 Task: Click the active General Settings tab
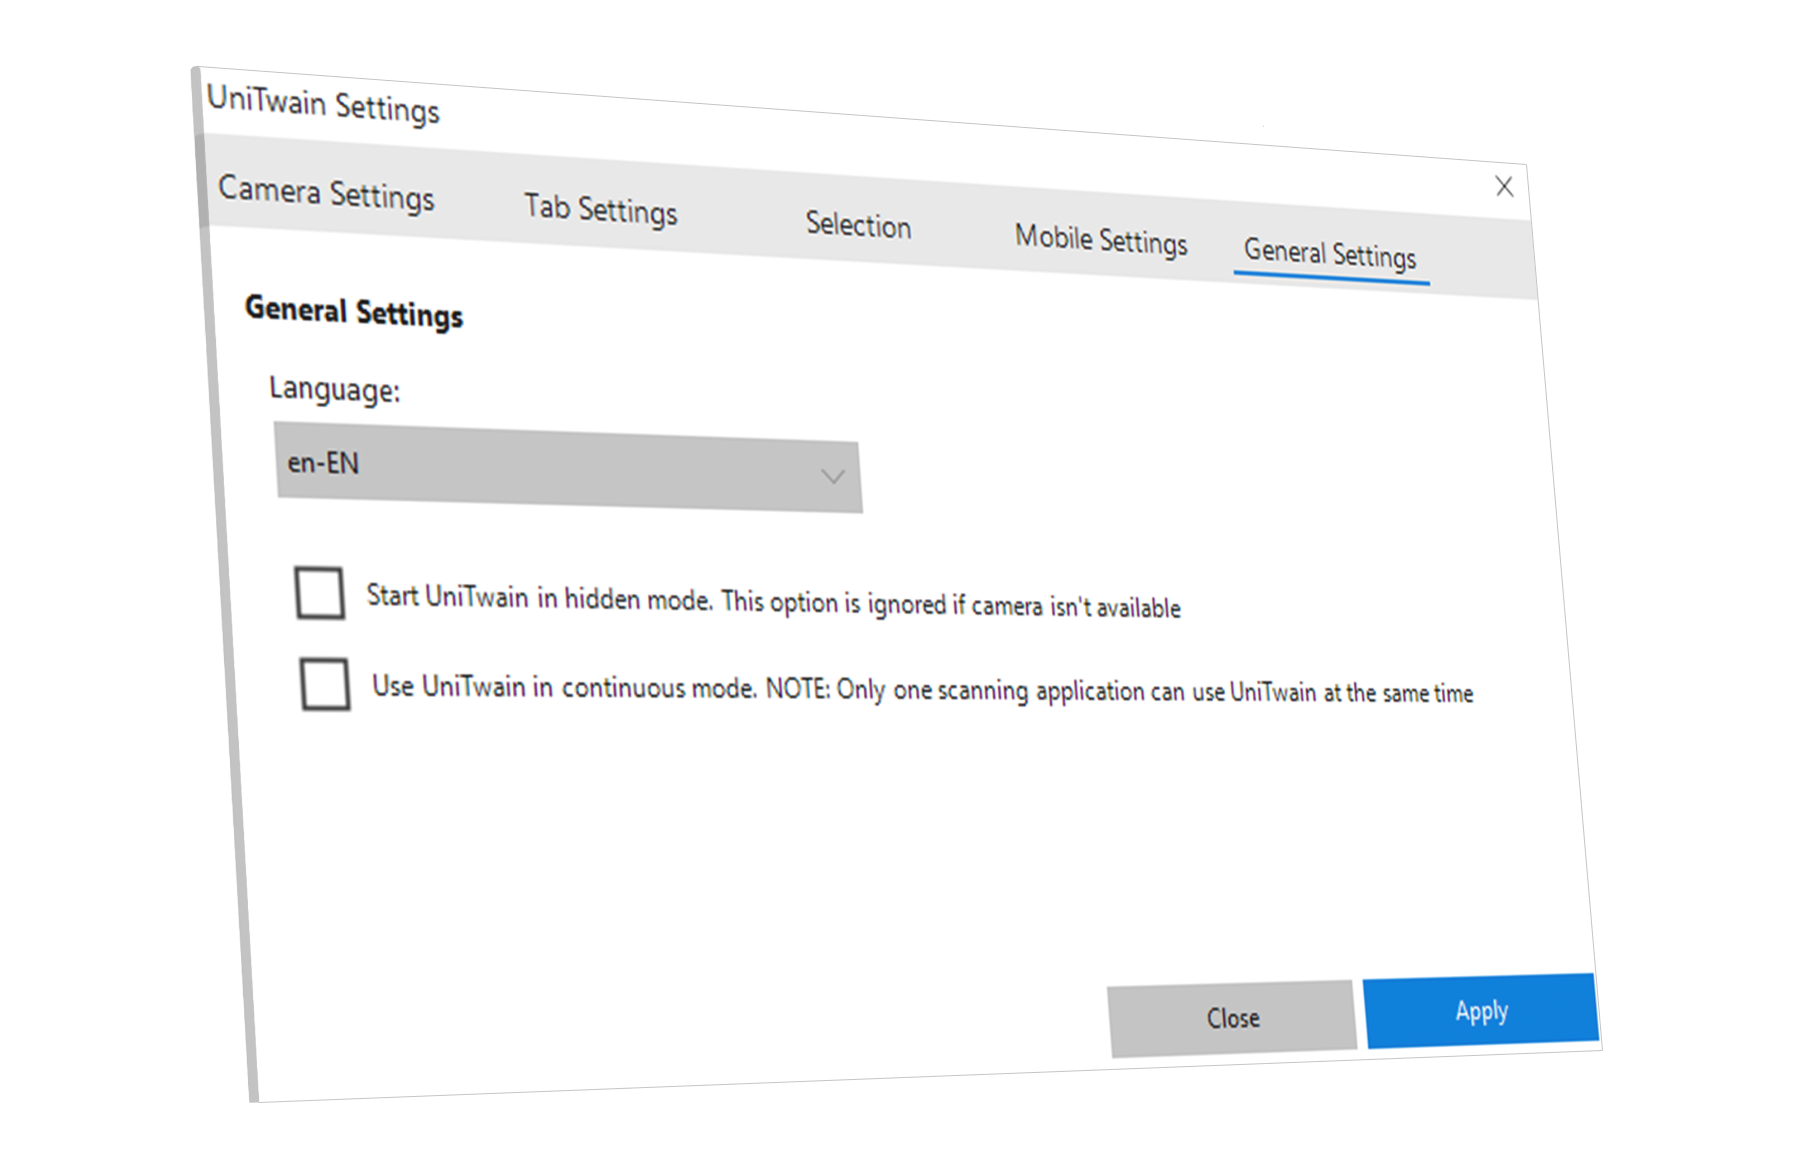(x=1329, y=254)
